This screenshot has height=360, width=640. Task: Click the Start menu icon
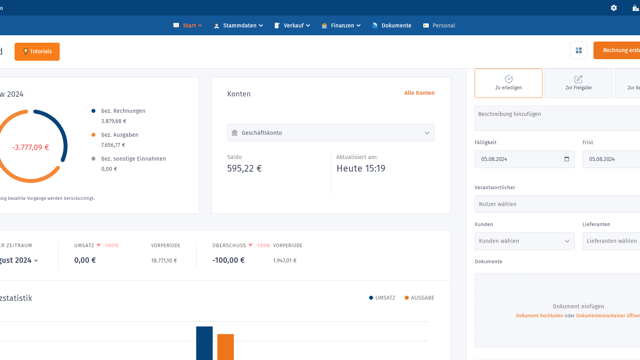click(176, 25)
